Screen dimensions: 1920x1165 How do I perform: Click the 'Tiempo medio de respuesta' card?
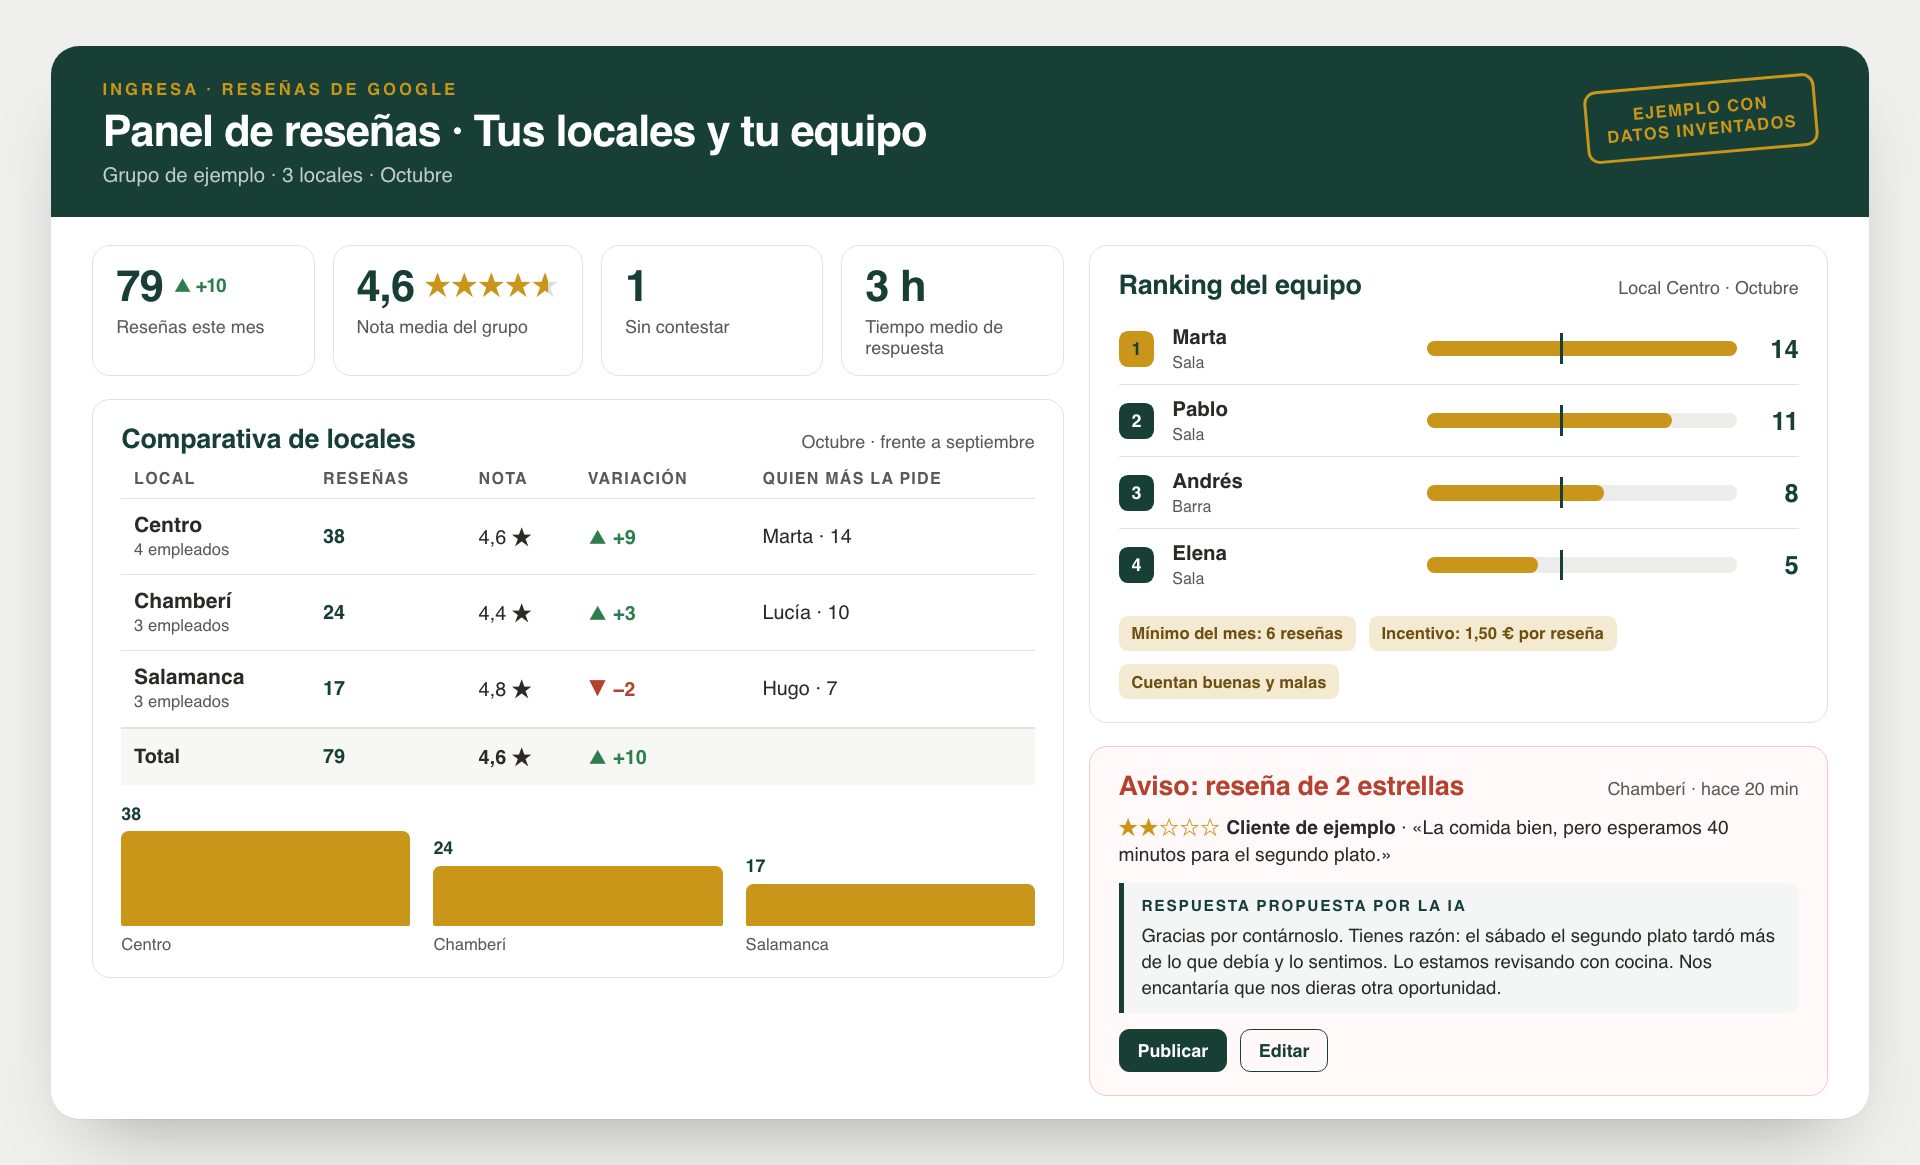pos(952,310)
